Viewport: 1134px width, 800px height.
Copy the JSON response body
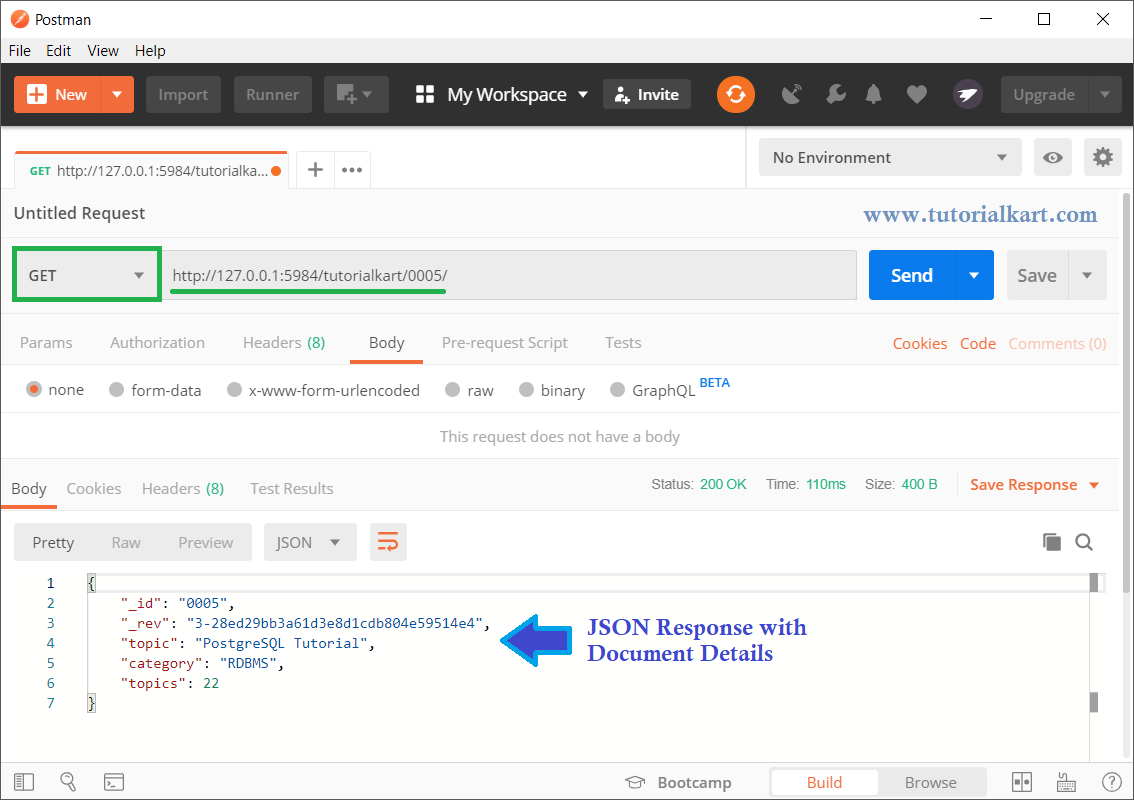tap(1052, 541)
